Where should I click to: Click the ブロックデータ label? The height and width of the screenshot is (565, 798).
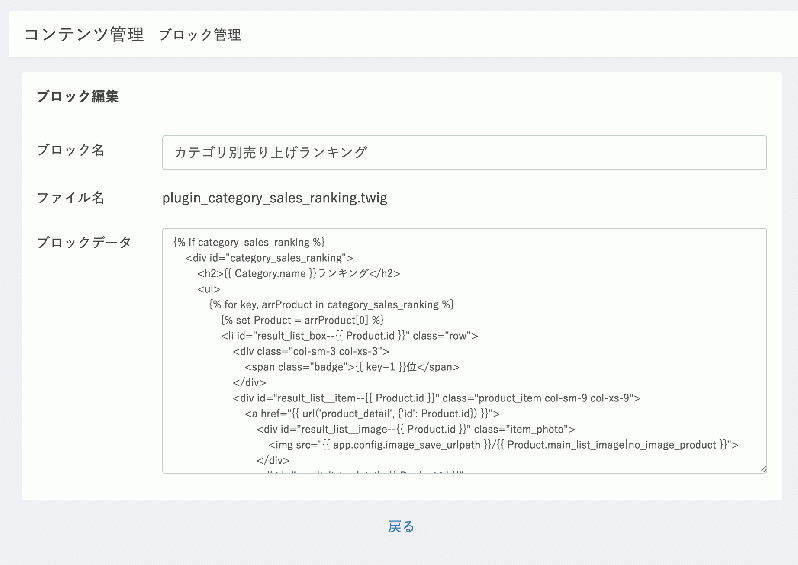[x=84, y=242]
